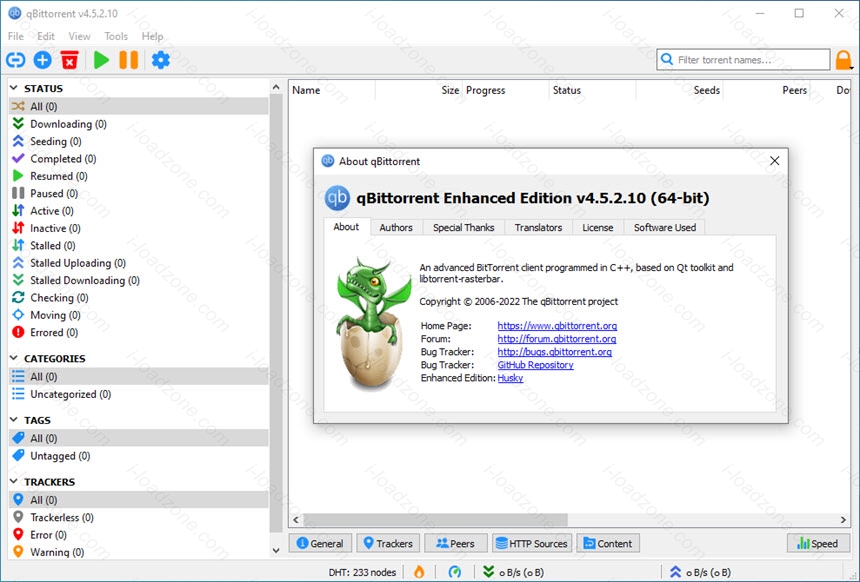This screenshot has height=582, width=860.
Task: Open the search filter magnifier dropdown
Action: pyautogui.click(x=667, y=59)
